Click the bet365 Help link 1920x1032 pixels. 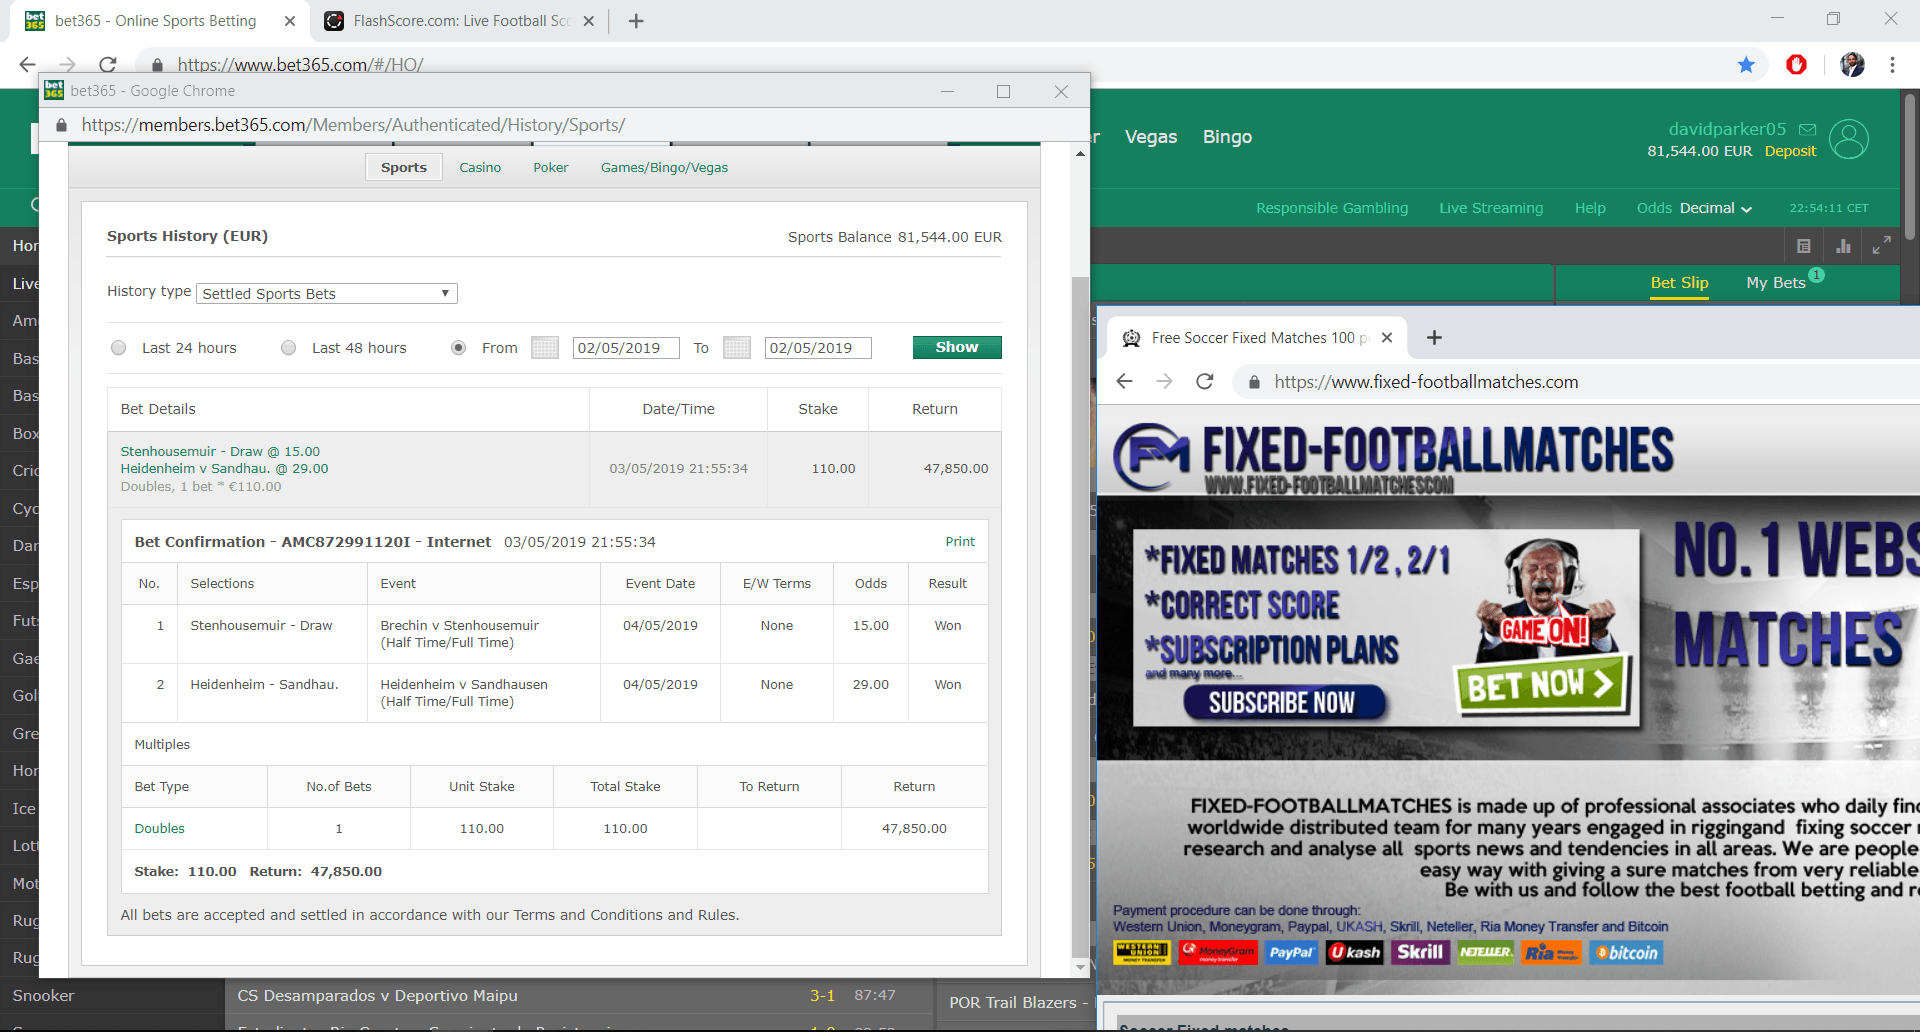[x=1590, y=208]
